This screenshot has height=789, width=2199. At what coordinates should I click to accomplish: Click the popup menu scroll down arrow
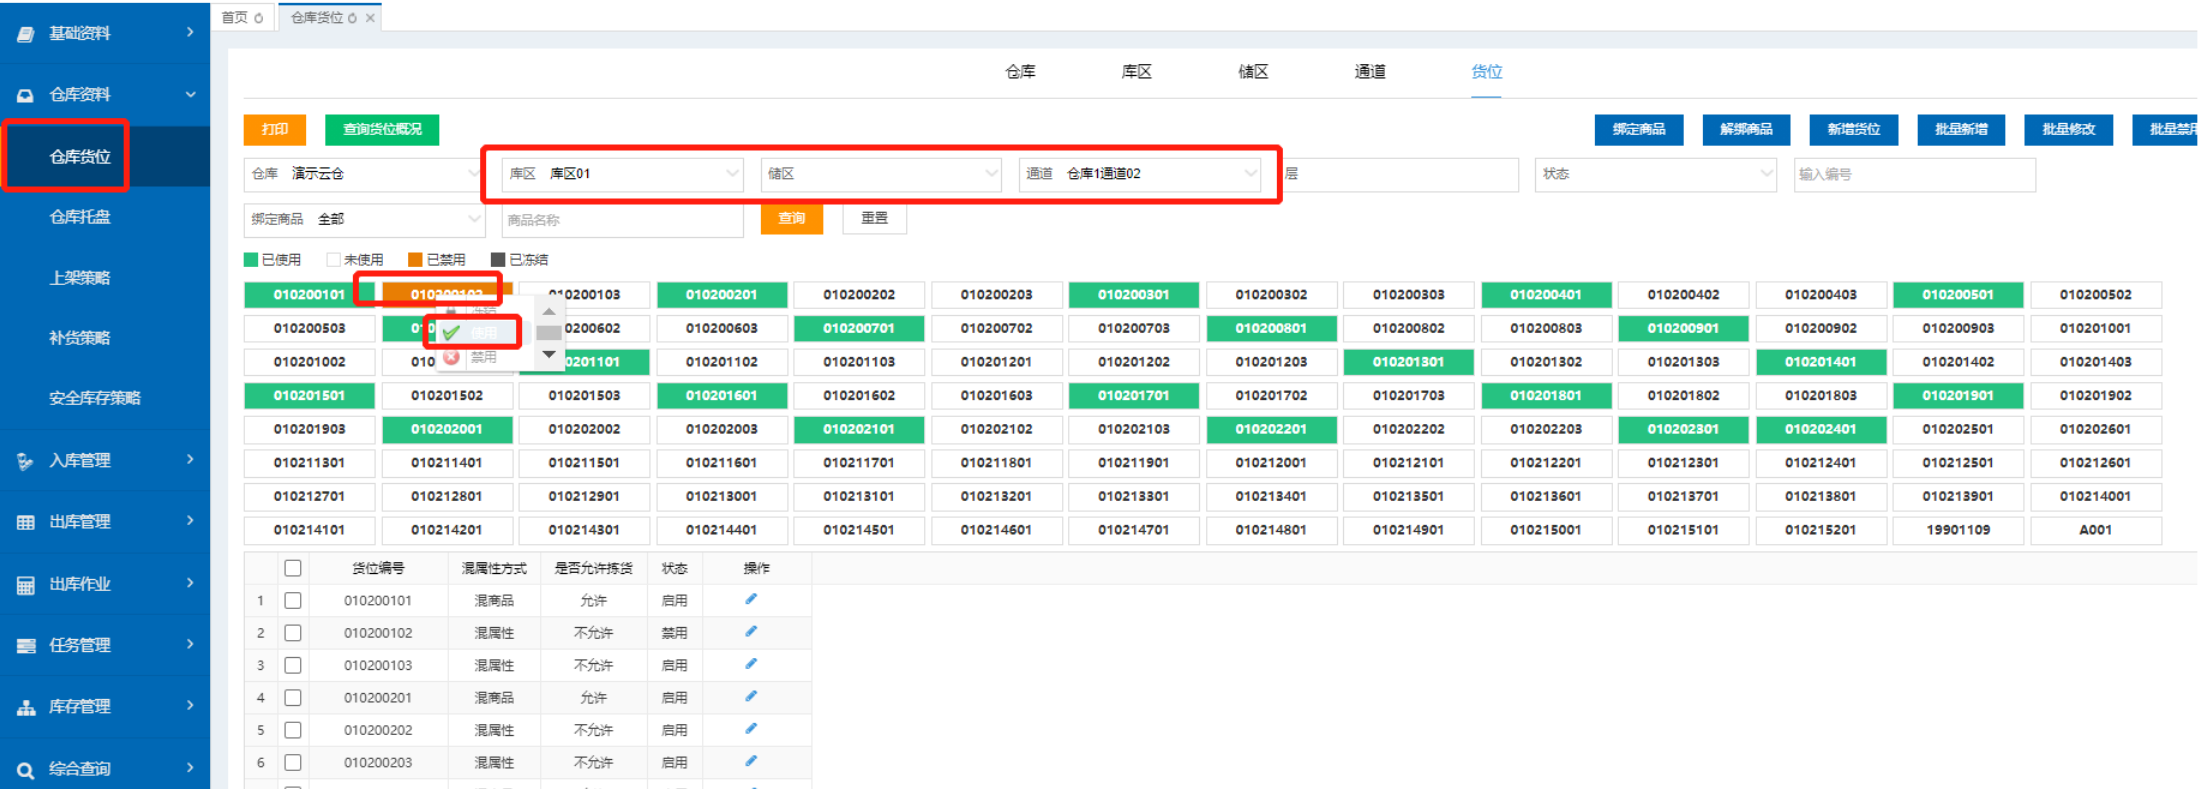(x=549, y=355)
